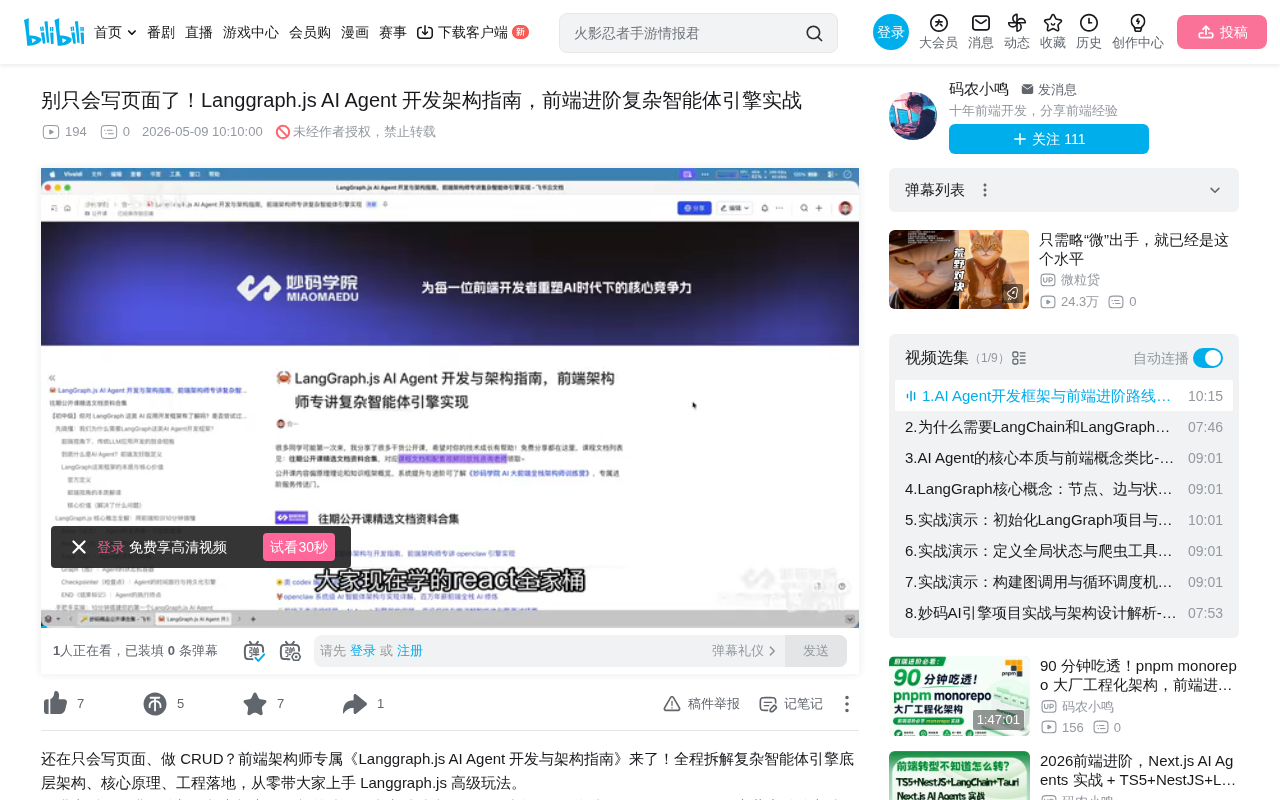Open the bilibili logo home link

(54, 32)
